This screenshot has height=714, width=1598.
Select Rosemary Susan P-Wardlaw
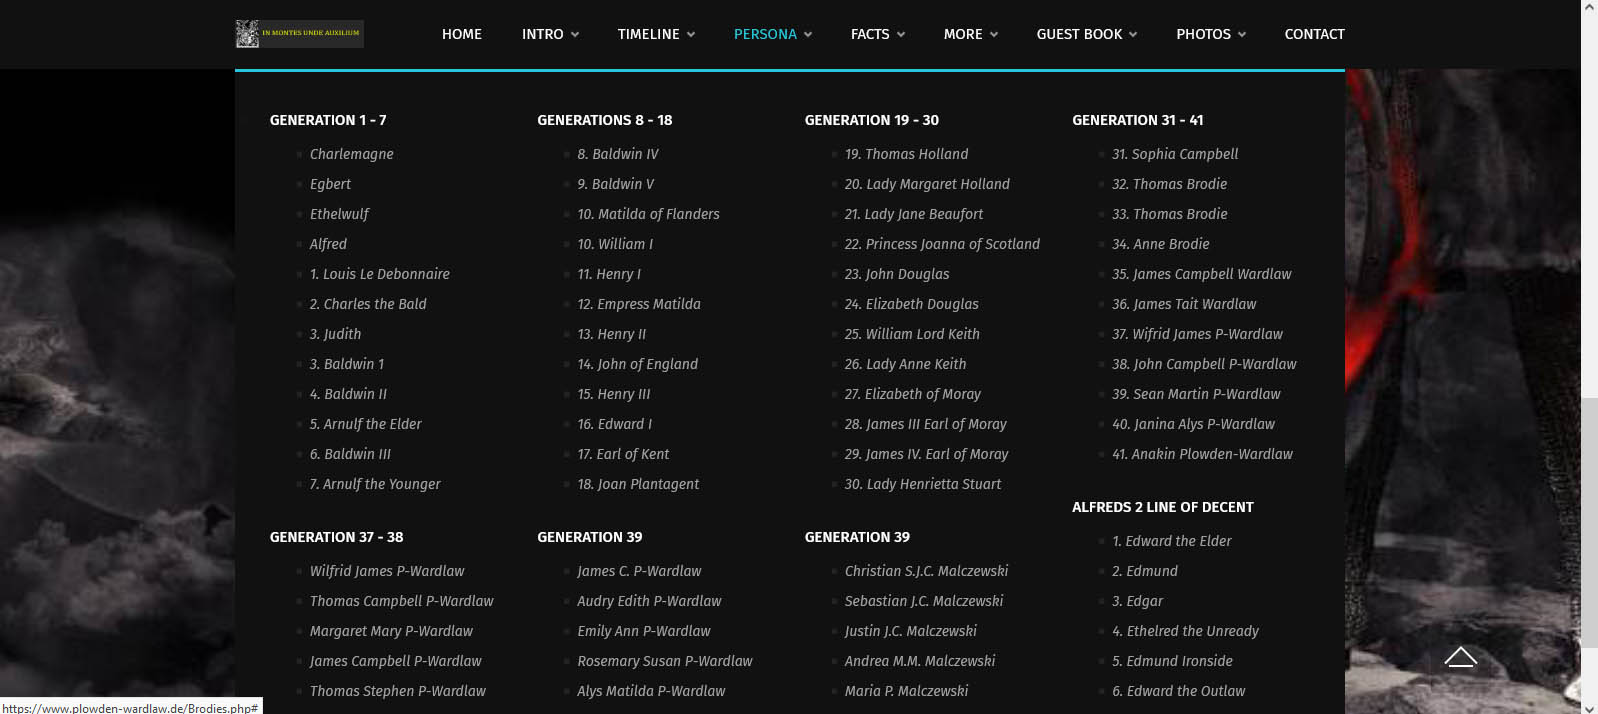[x=664, y=661]
